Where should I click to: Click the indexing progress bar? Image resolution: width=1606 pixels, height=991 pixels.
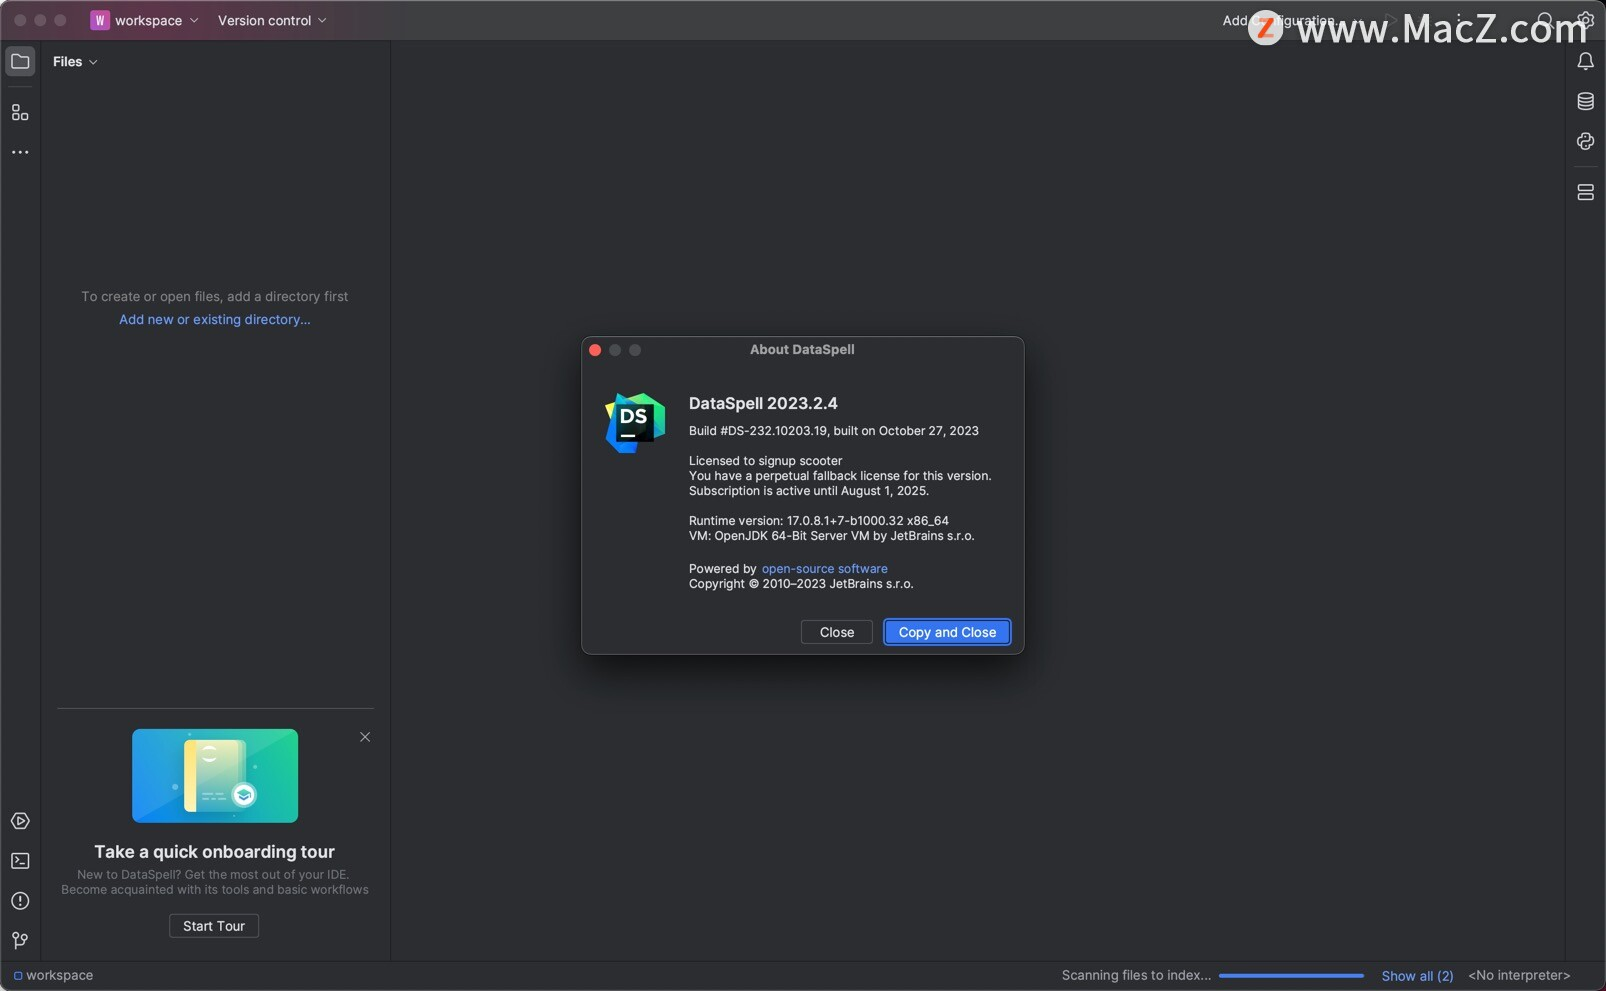pos(1291,975)
